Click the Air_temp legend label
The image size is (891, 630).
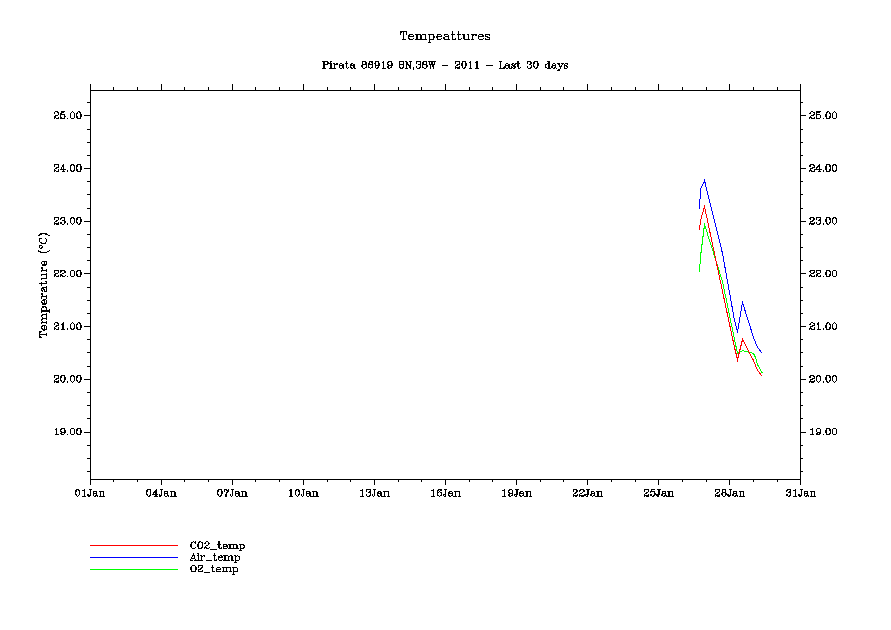coord(215,557)
